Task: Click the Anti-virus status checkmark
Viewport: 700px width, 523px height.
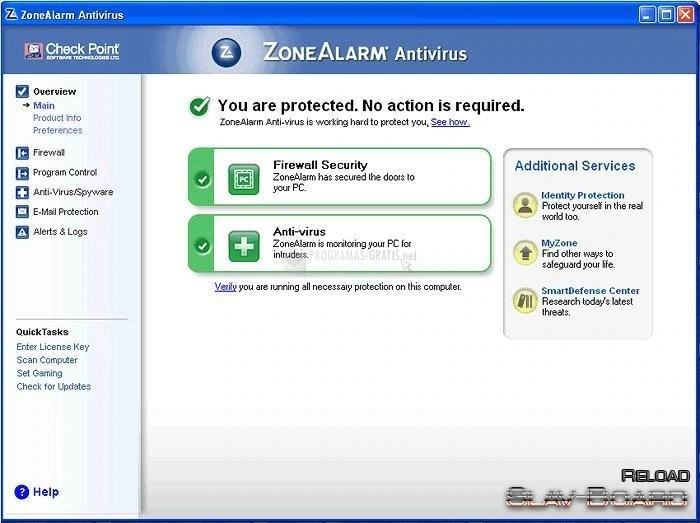Action: [x=202, y=246]
